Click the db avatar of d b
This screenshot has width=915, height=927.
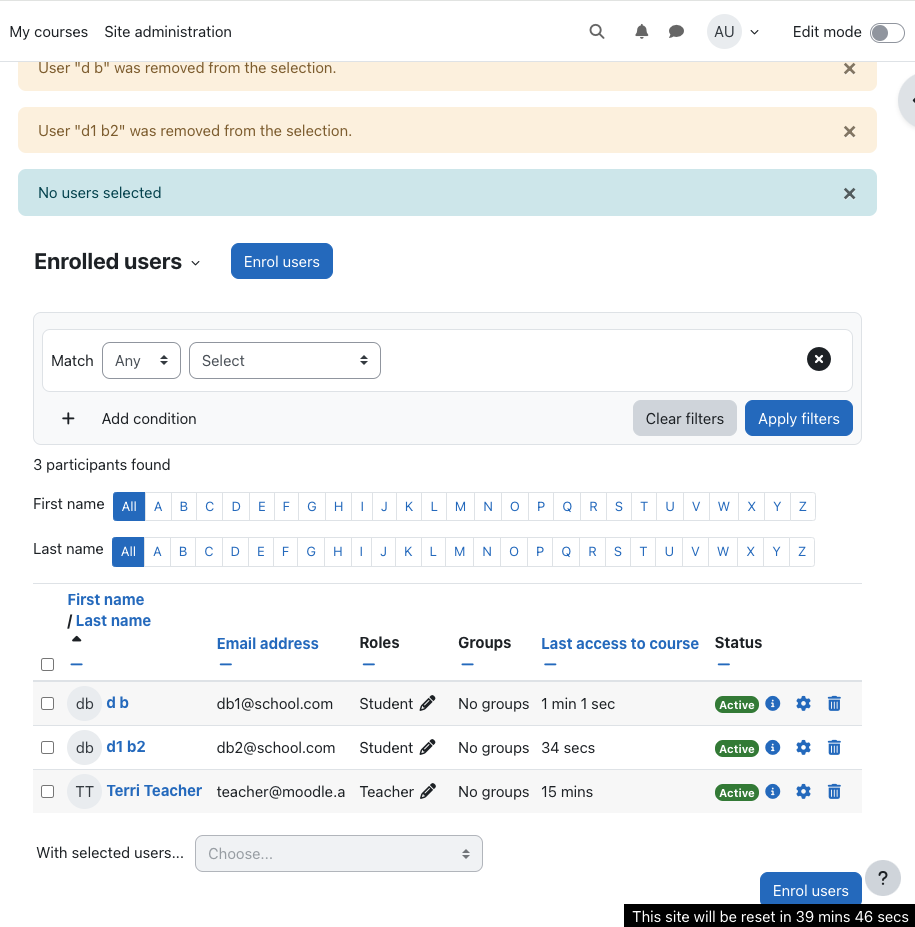point(85,704)
